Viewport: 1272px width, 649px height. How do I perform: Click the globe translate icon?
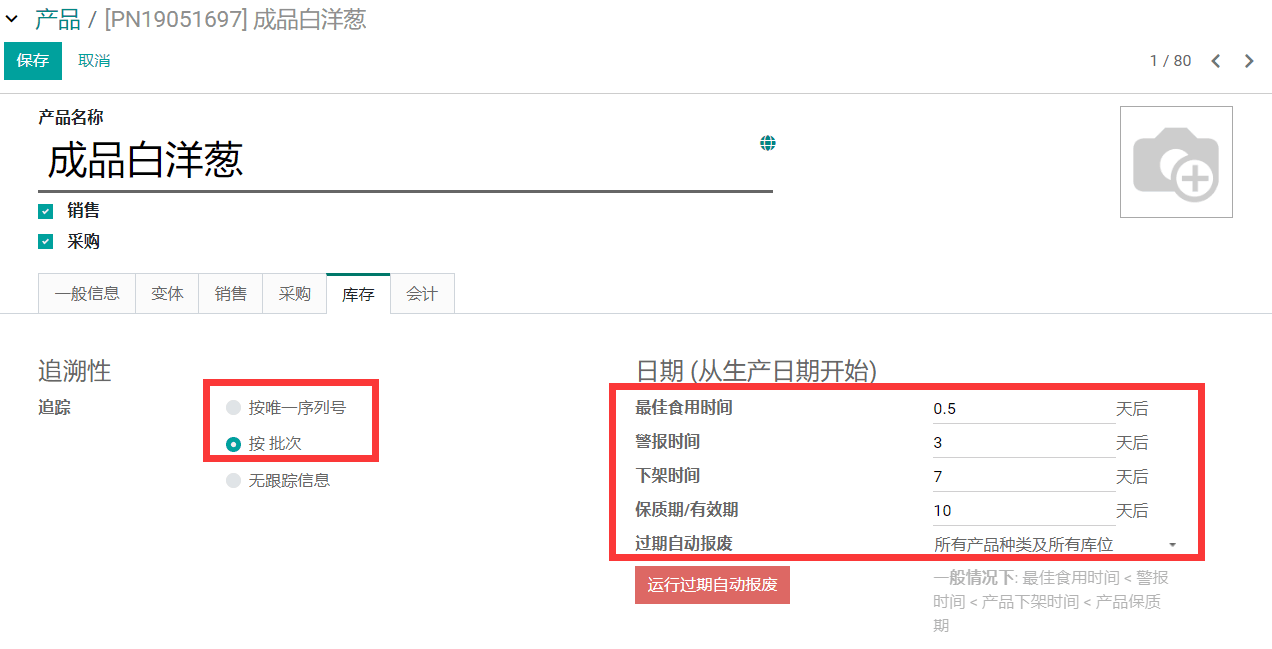(x=768, y=143)
